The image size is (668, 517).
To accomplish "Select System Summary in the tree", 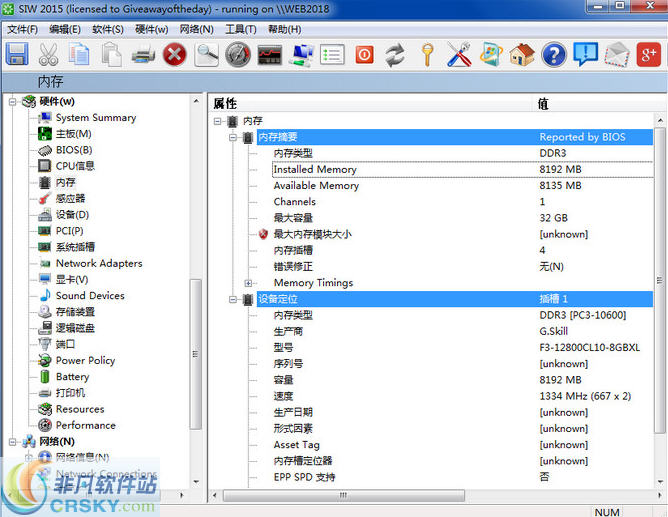I will (x=96, y=118).
